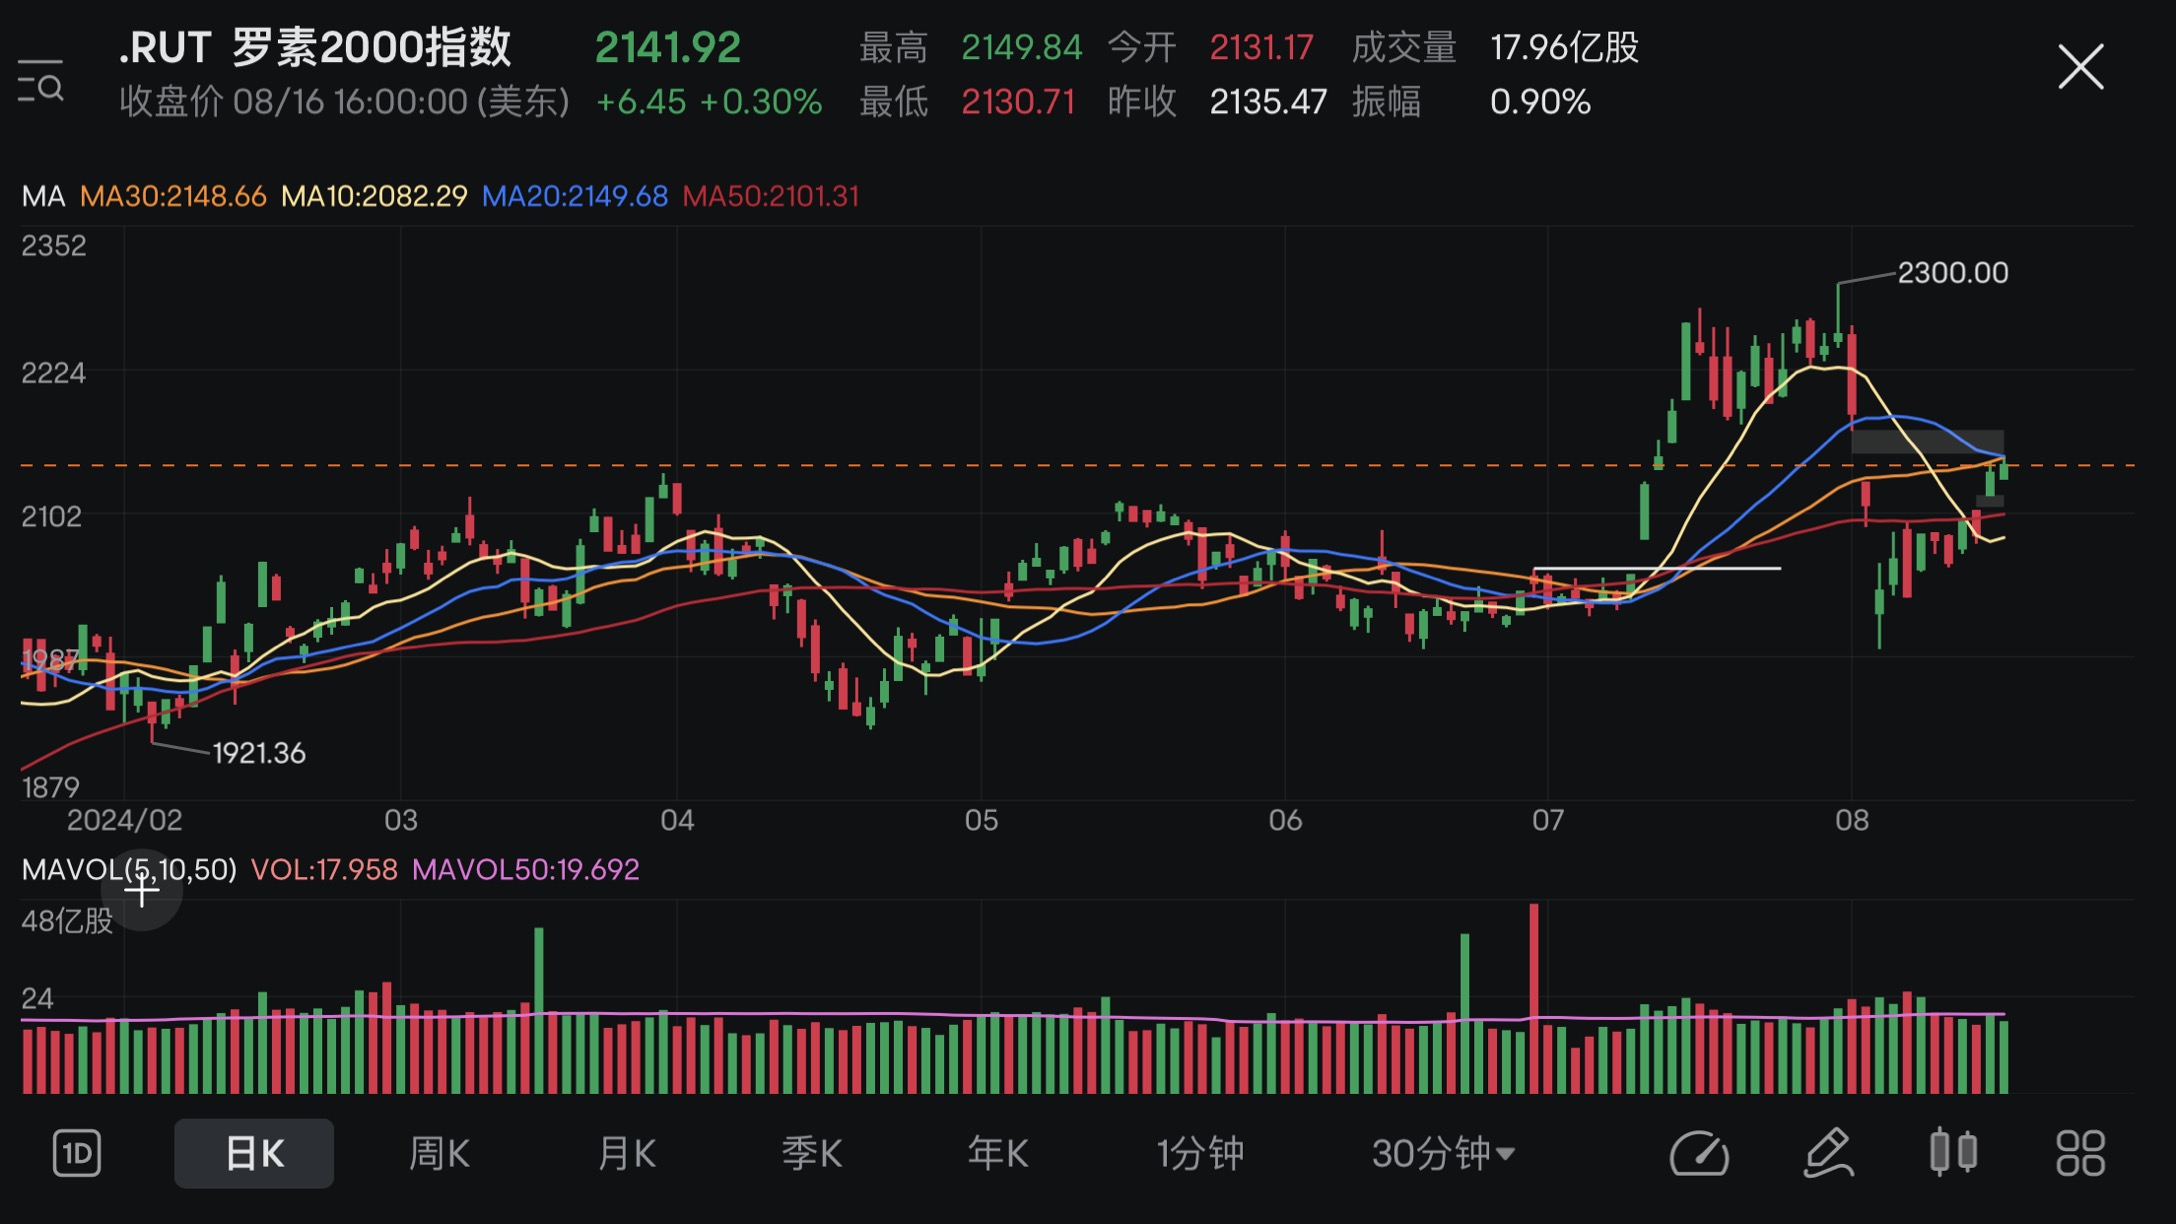Click the 昨收 2135.47 previous close value
The image size is (2176, 1224).
click(1217, 101)
